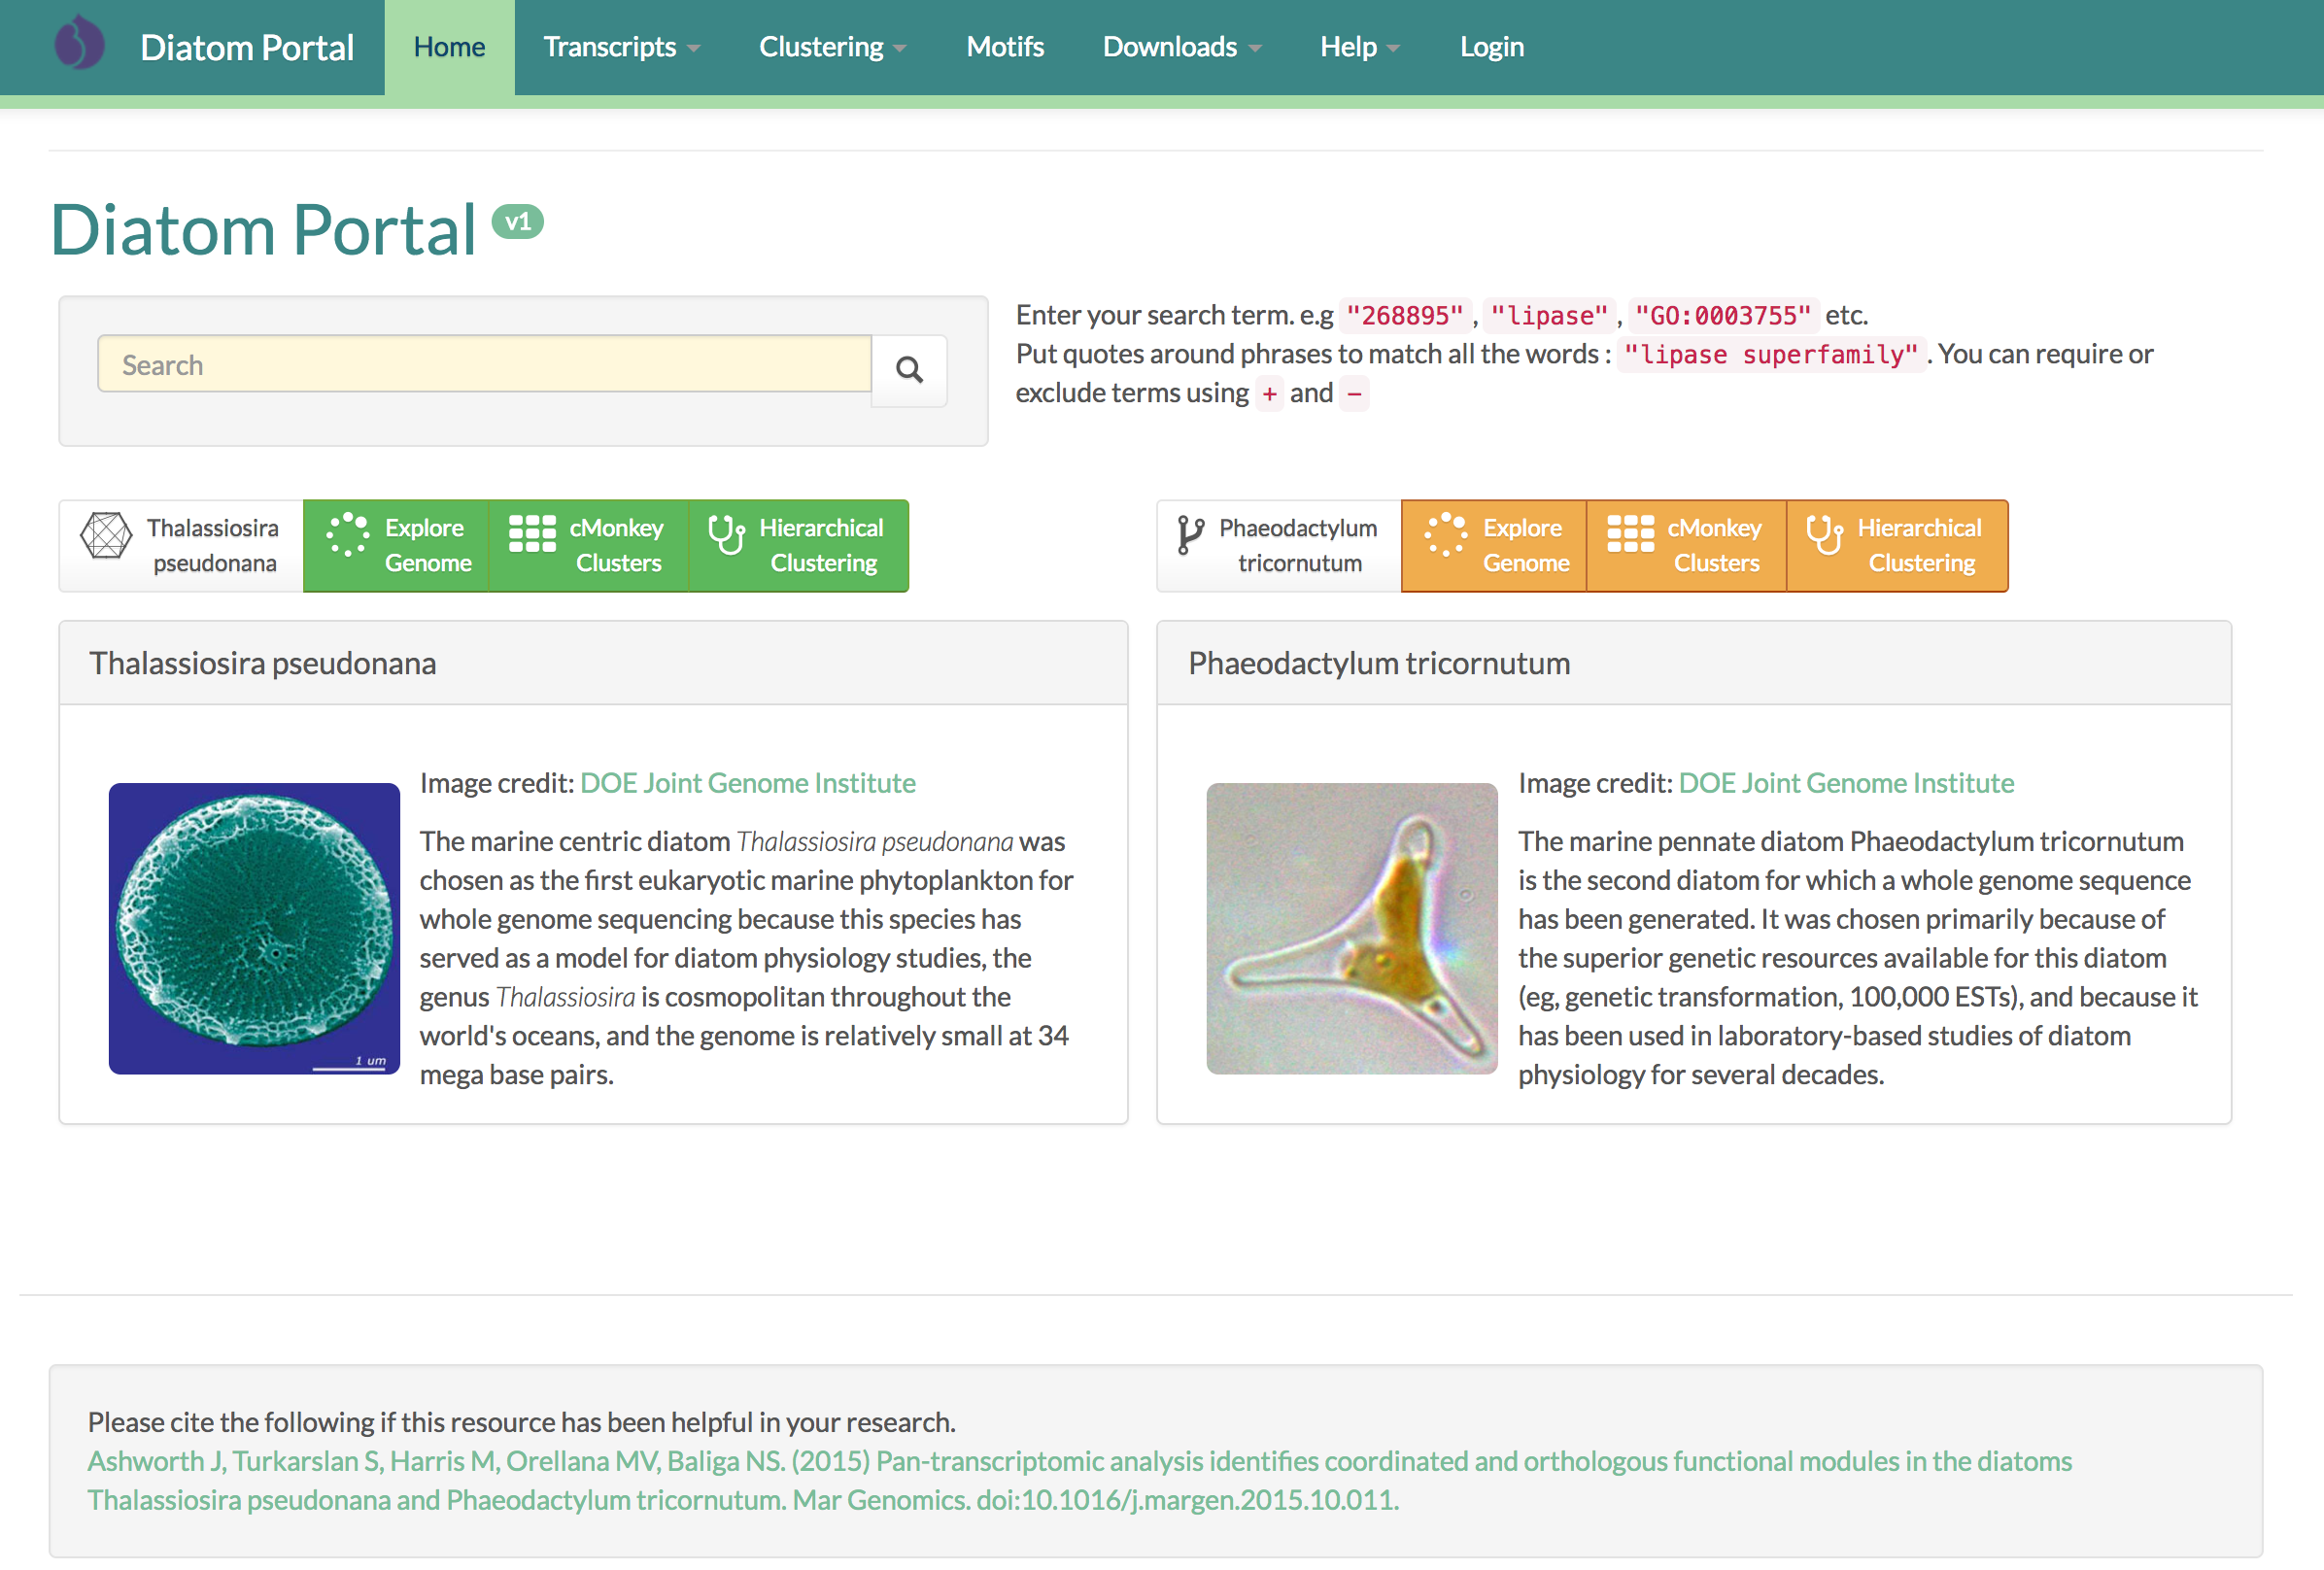Expand the Downloads dropdown menu

point(1181,47)
